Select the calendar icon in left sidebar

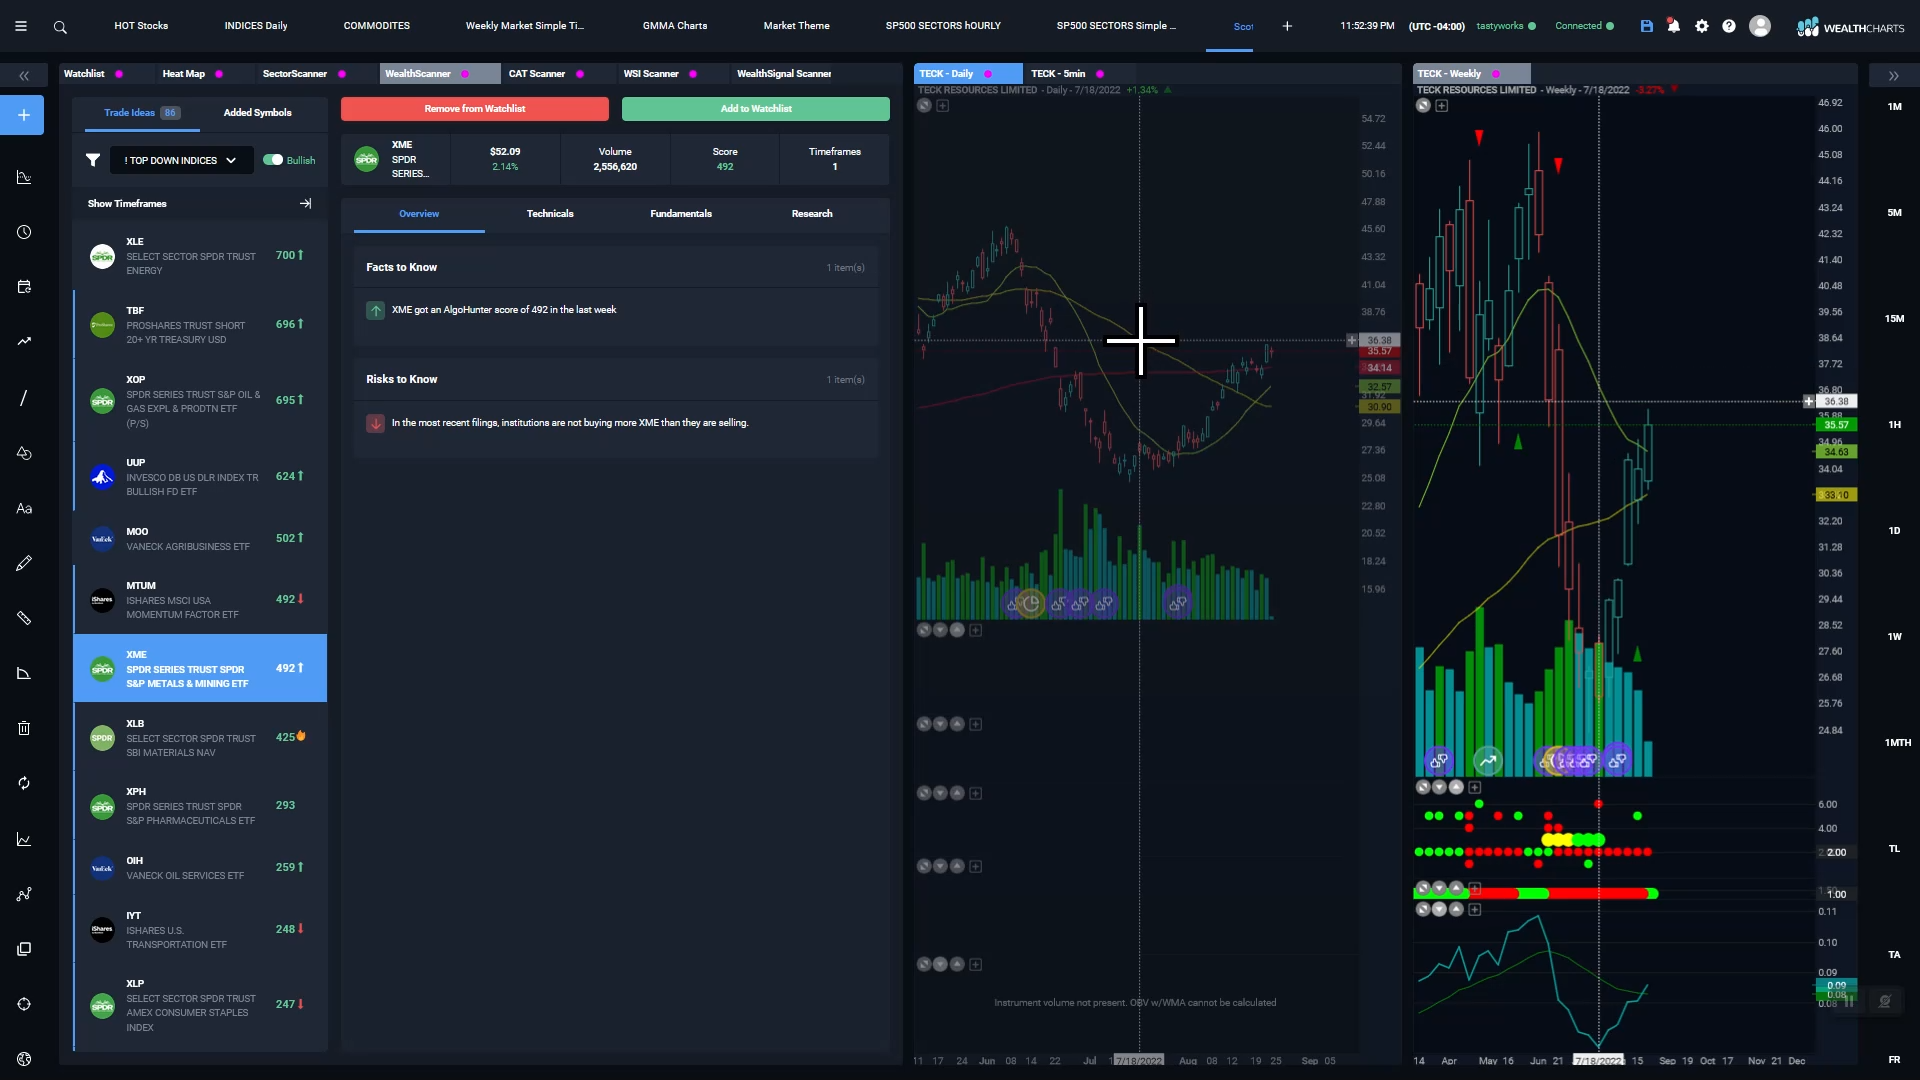pos(24,287)
